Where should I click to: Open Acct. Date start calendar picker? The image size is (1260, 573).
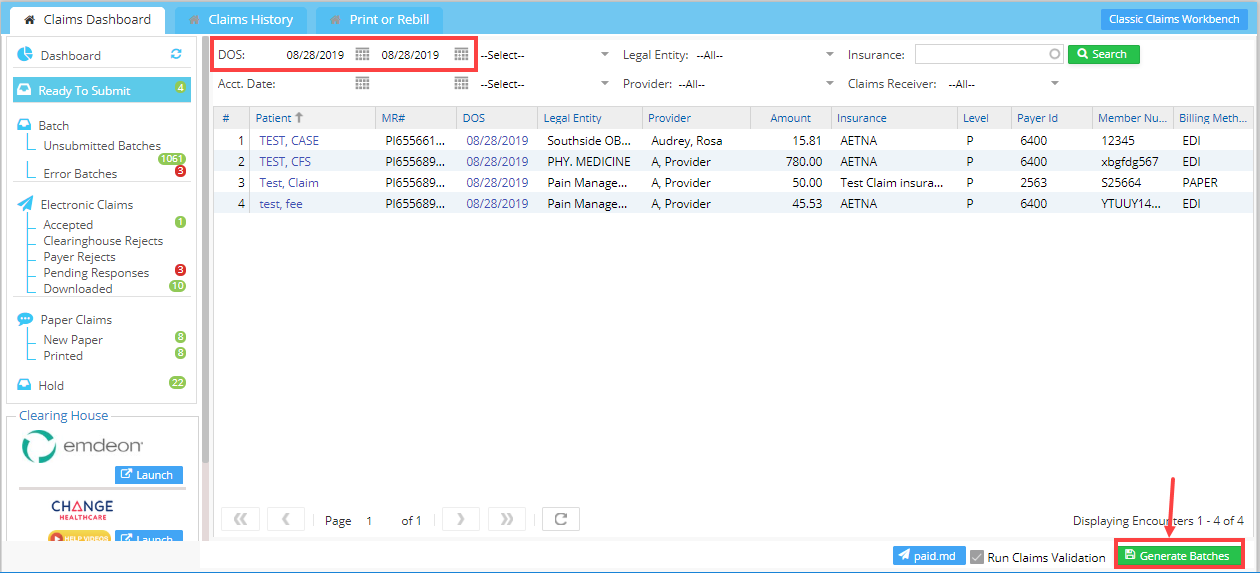(363, 84)
